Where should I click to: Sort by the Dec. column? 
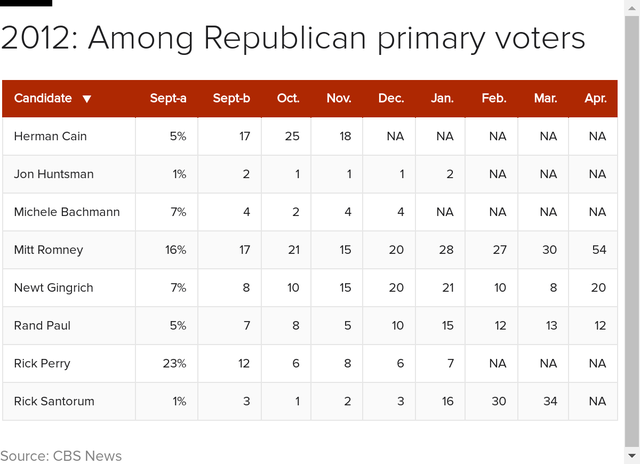coord(391,98)
